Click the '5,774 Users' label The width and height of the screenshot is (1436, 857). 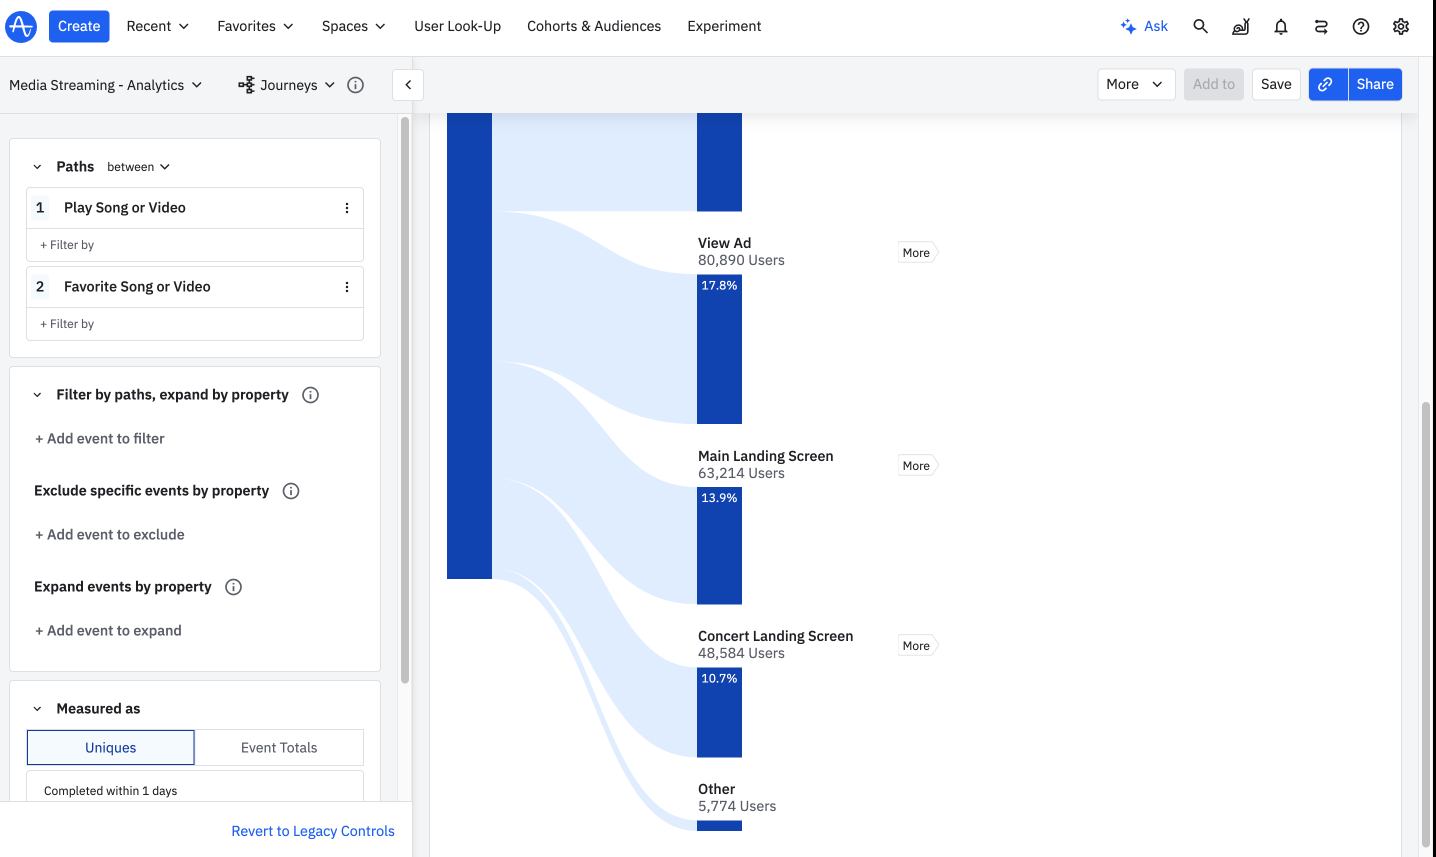tap(737, 806)
